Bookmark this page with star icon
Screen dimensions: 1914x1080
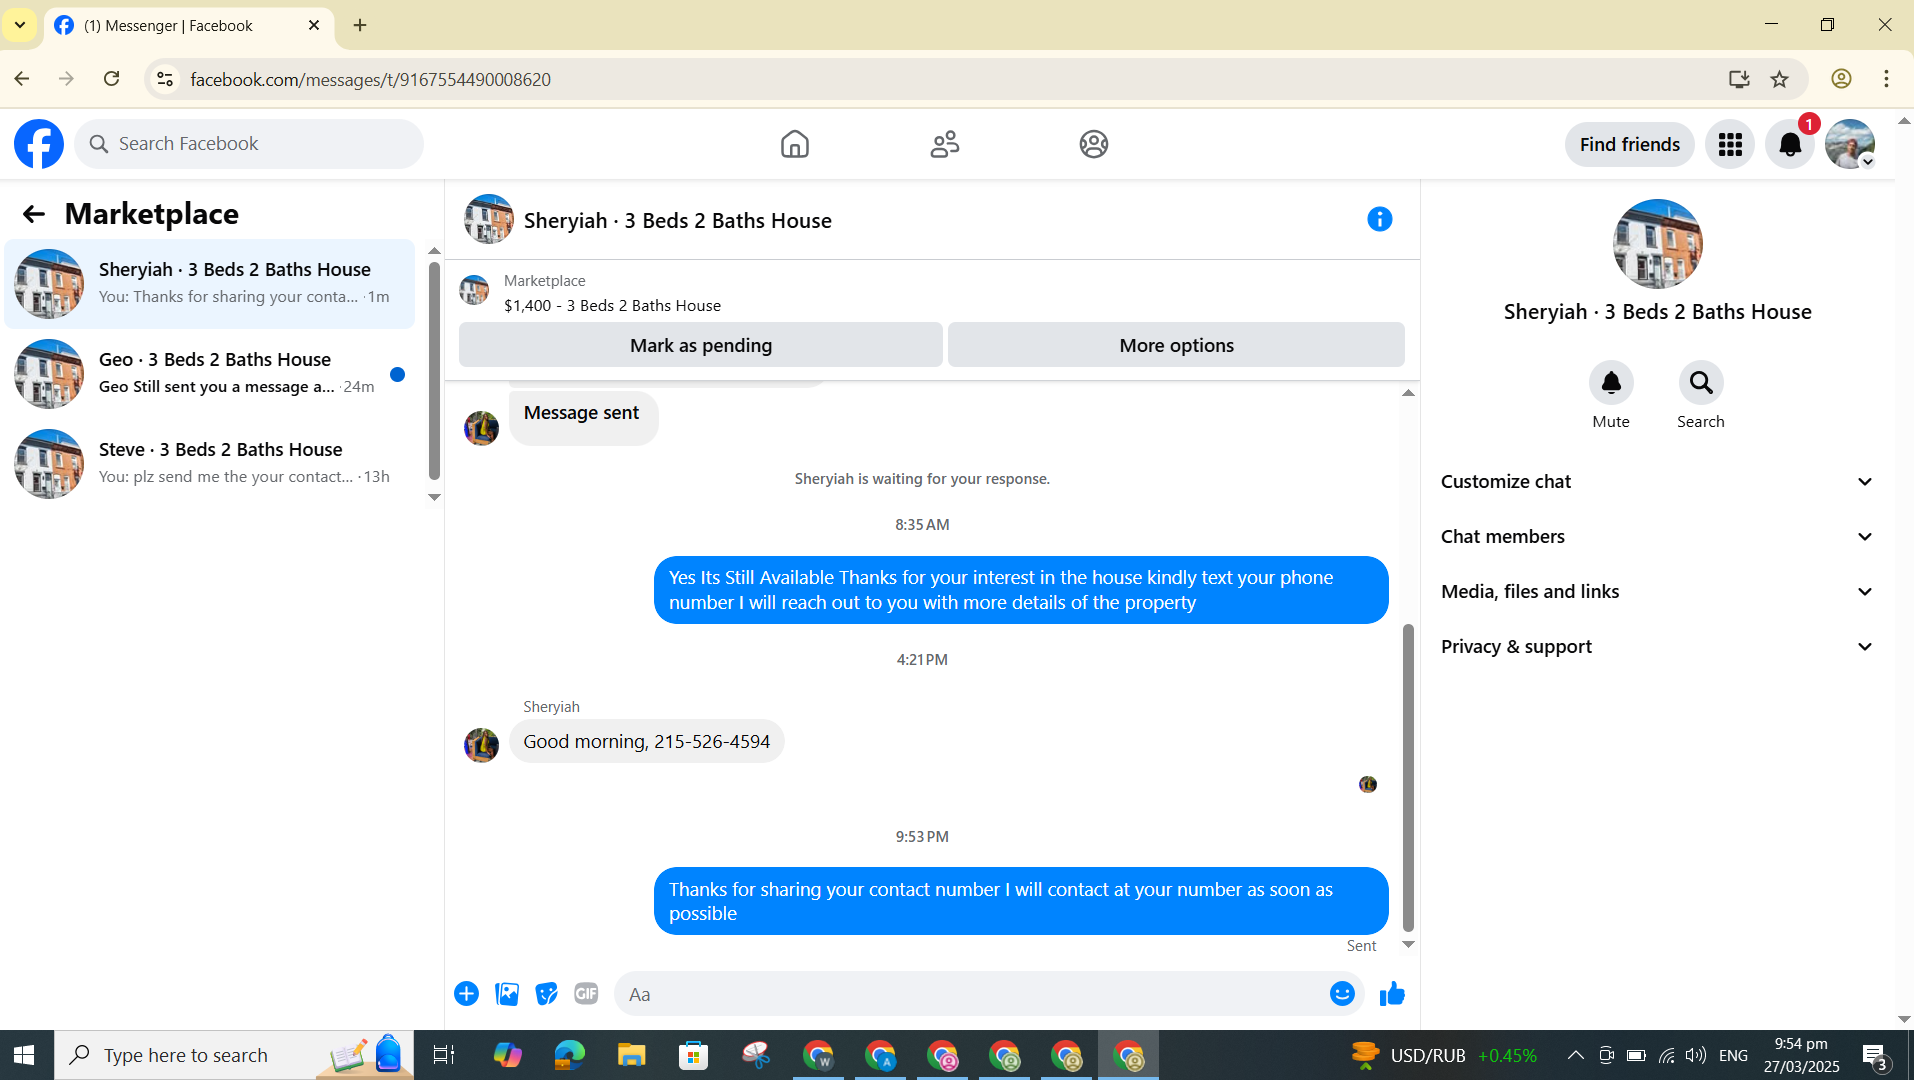(1780, 79)
